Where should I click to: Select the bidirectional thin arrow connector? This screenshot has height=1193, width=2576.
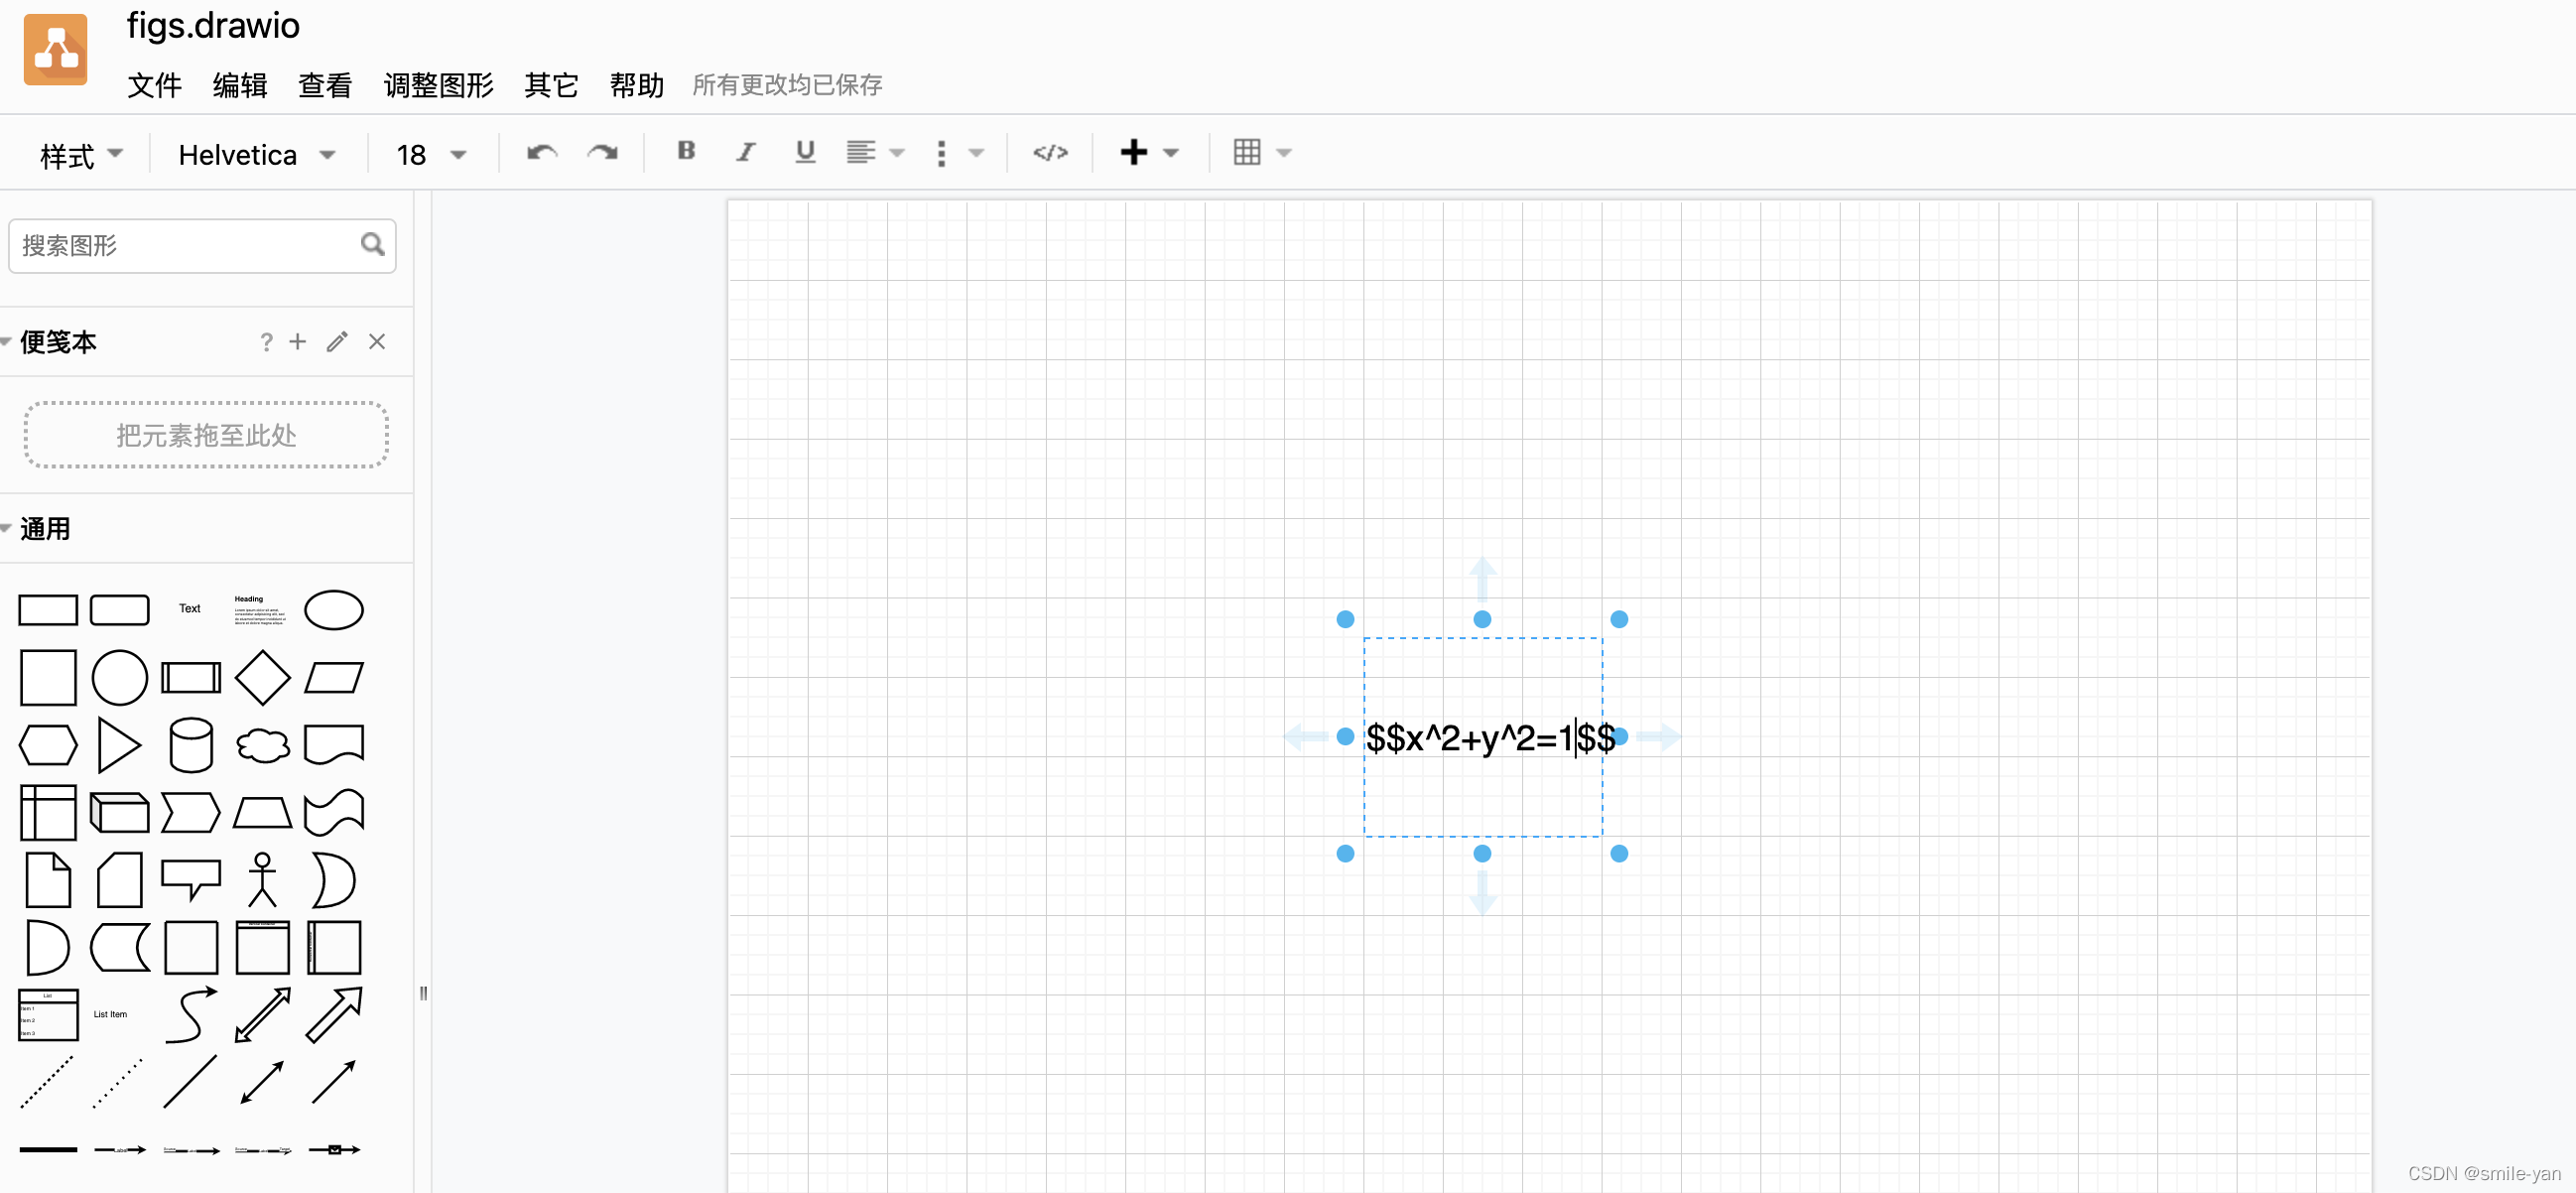pos(262,1083)
